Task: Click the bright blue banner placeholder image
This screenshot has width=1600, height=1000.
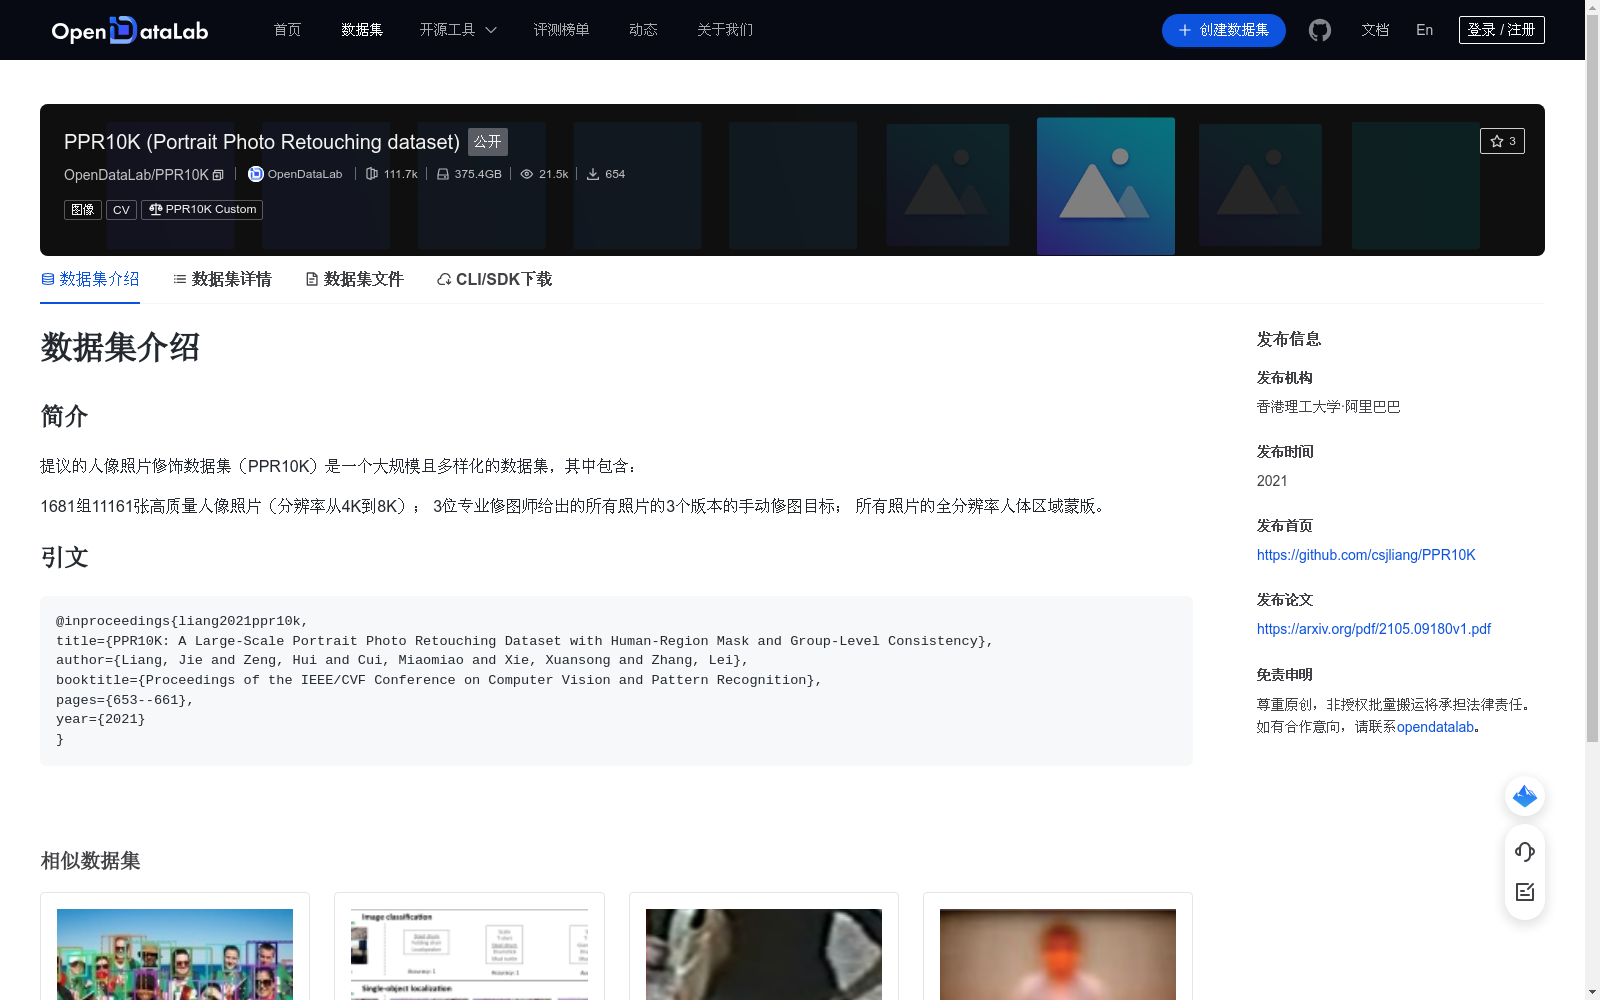Action: (x=1106, y=186)
